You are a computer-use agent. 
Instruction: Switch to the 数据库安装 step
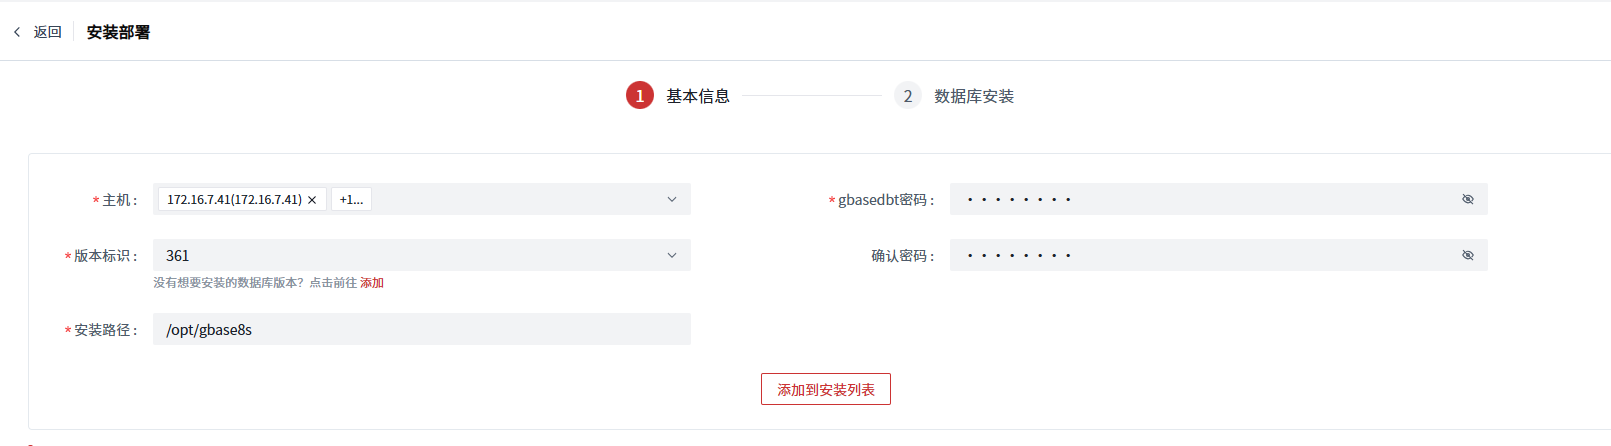pos(973,96)
